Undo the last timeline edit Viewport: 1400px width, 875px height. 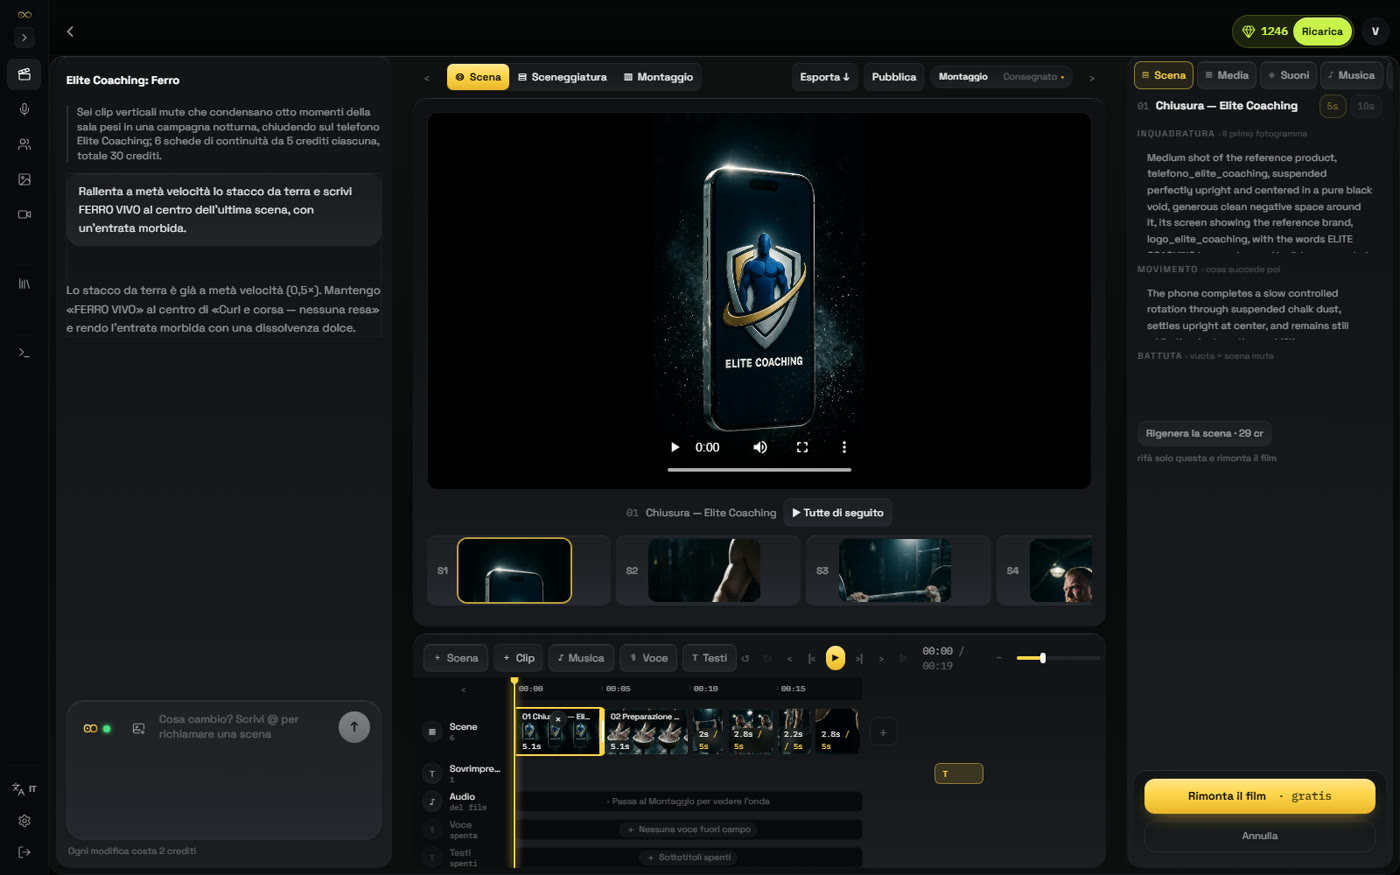[746, 658]
